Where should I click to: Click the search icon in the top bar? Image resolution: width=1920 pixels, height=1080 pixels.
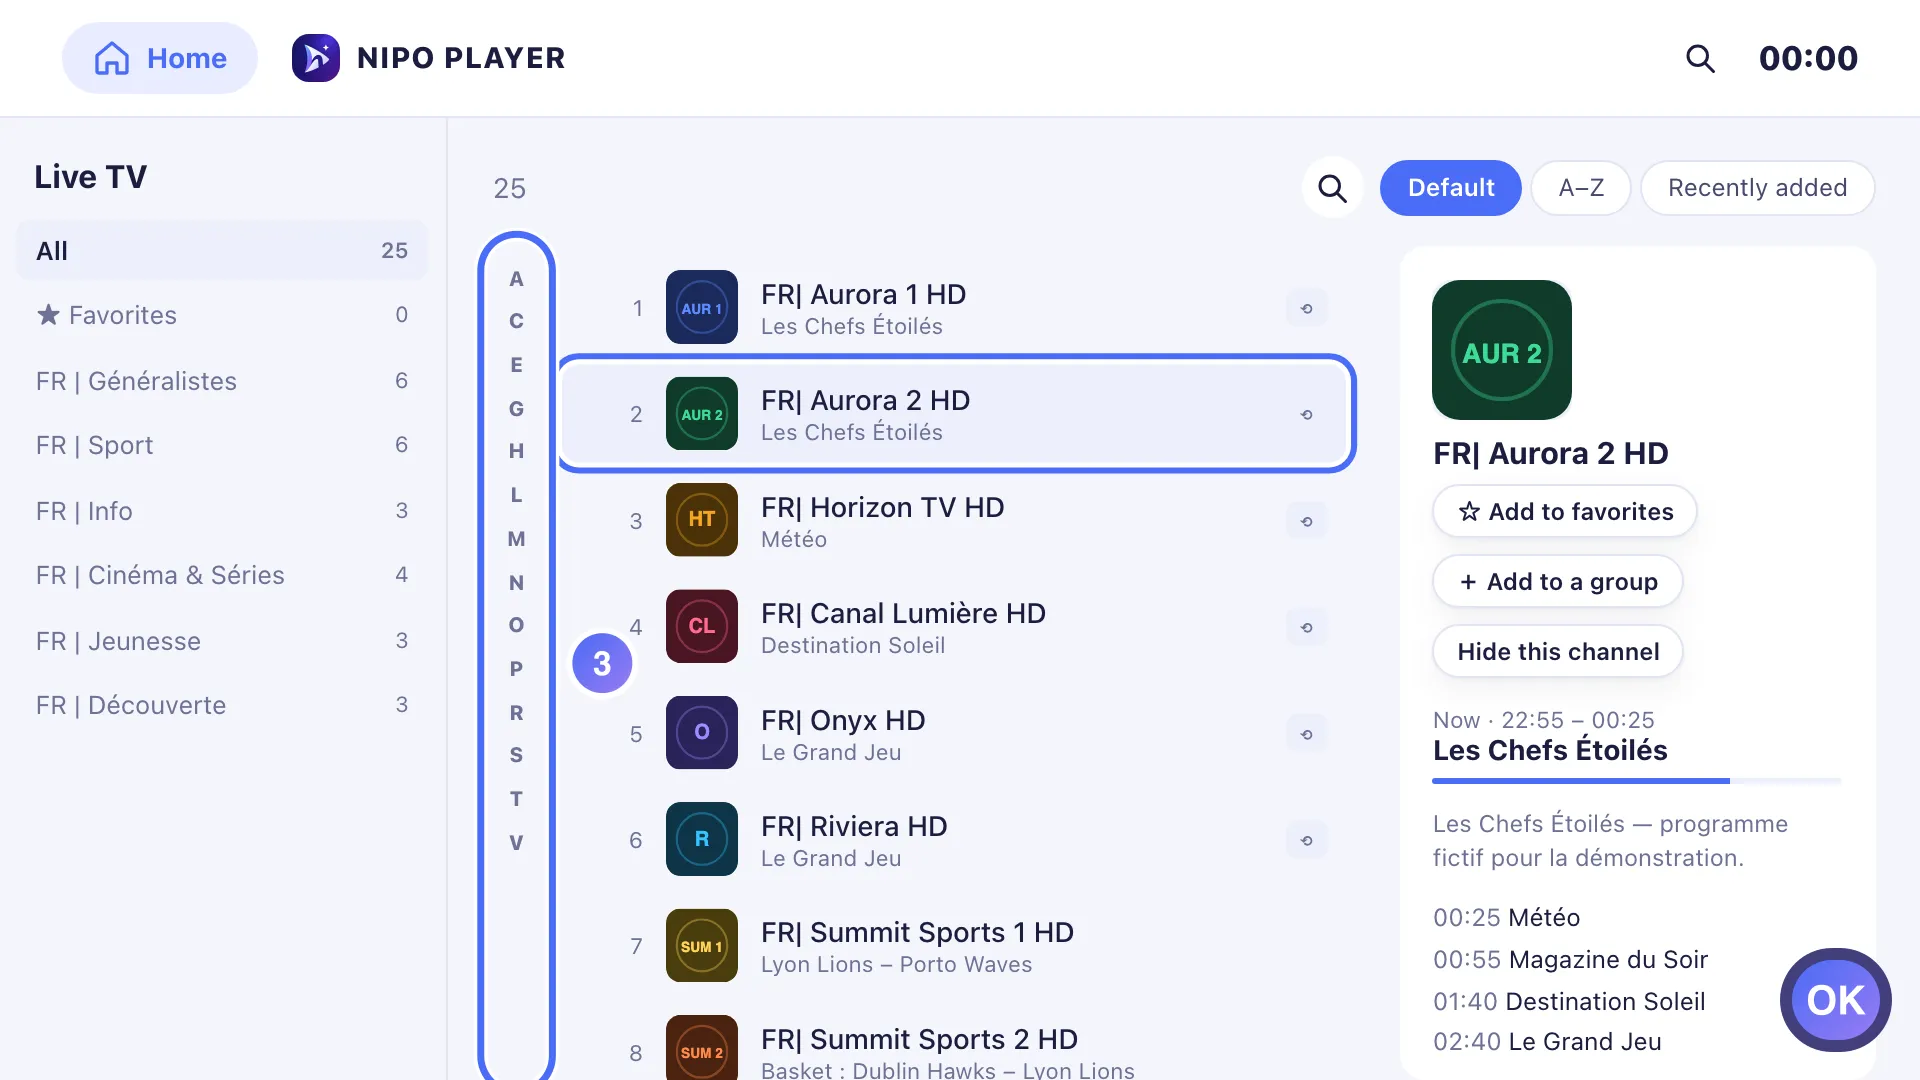1700,59
